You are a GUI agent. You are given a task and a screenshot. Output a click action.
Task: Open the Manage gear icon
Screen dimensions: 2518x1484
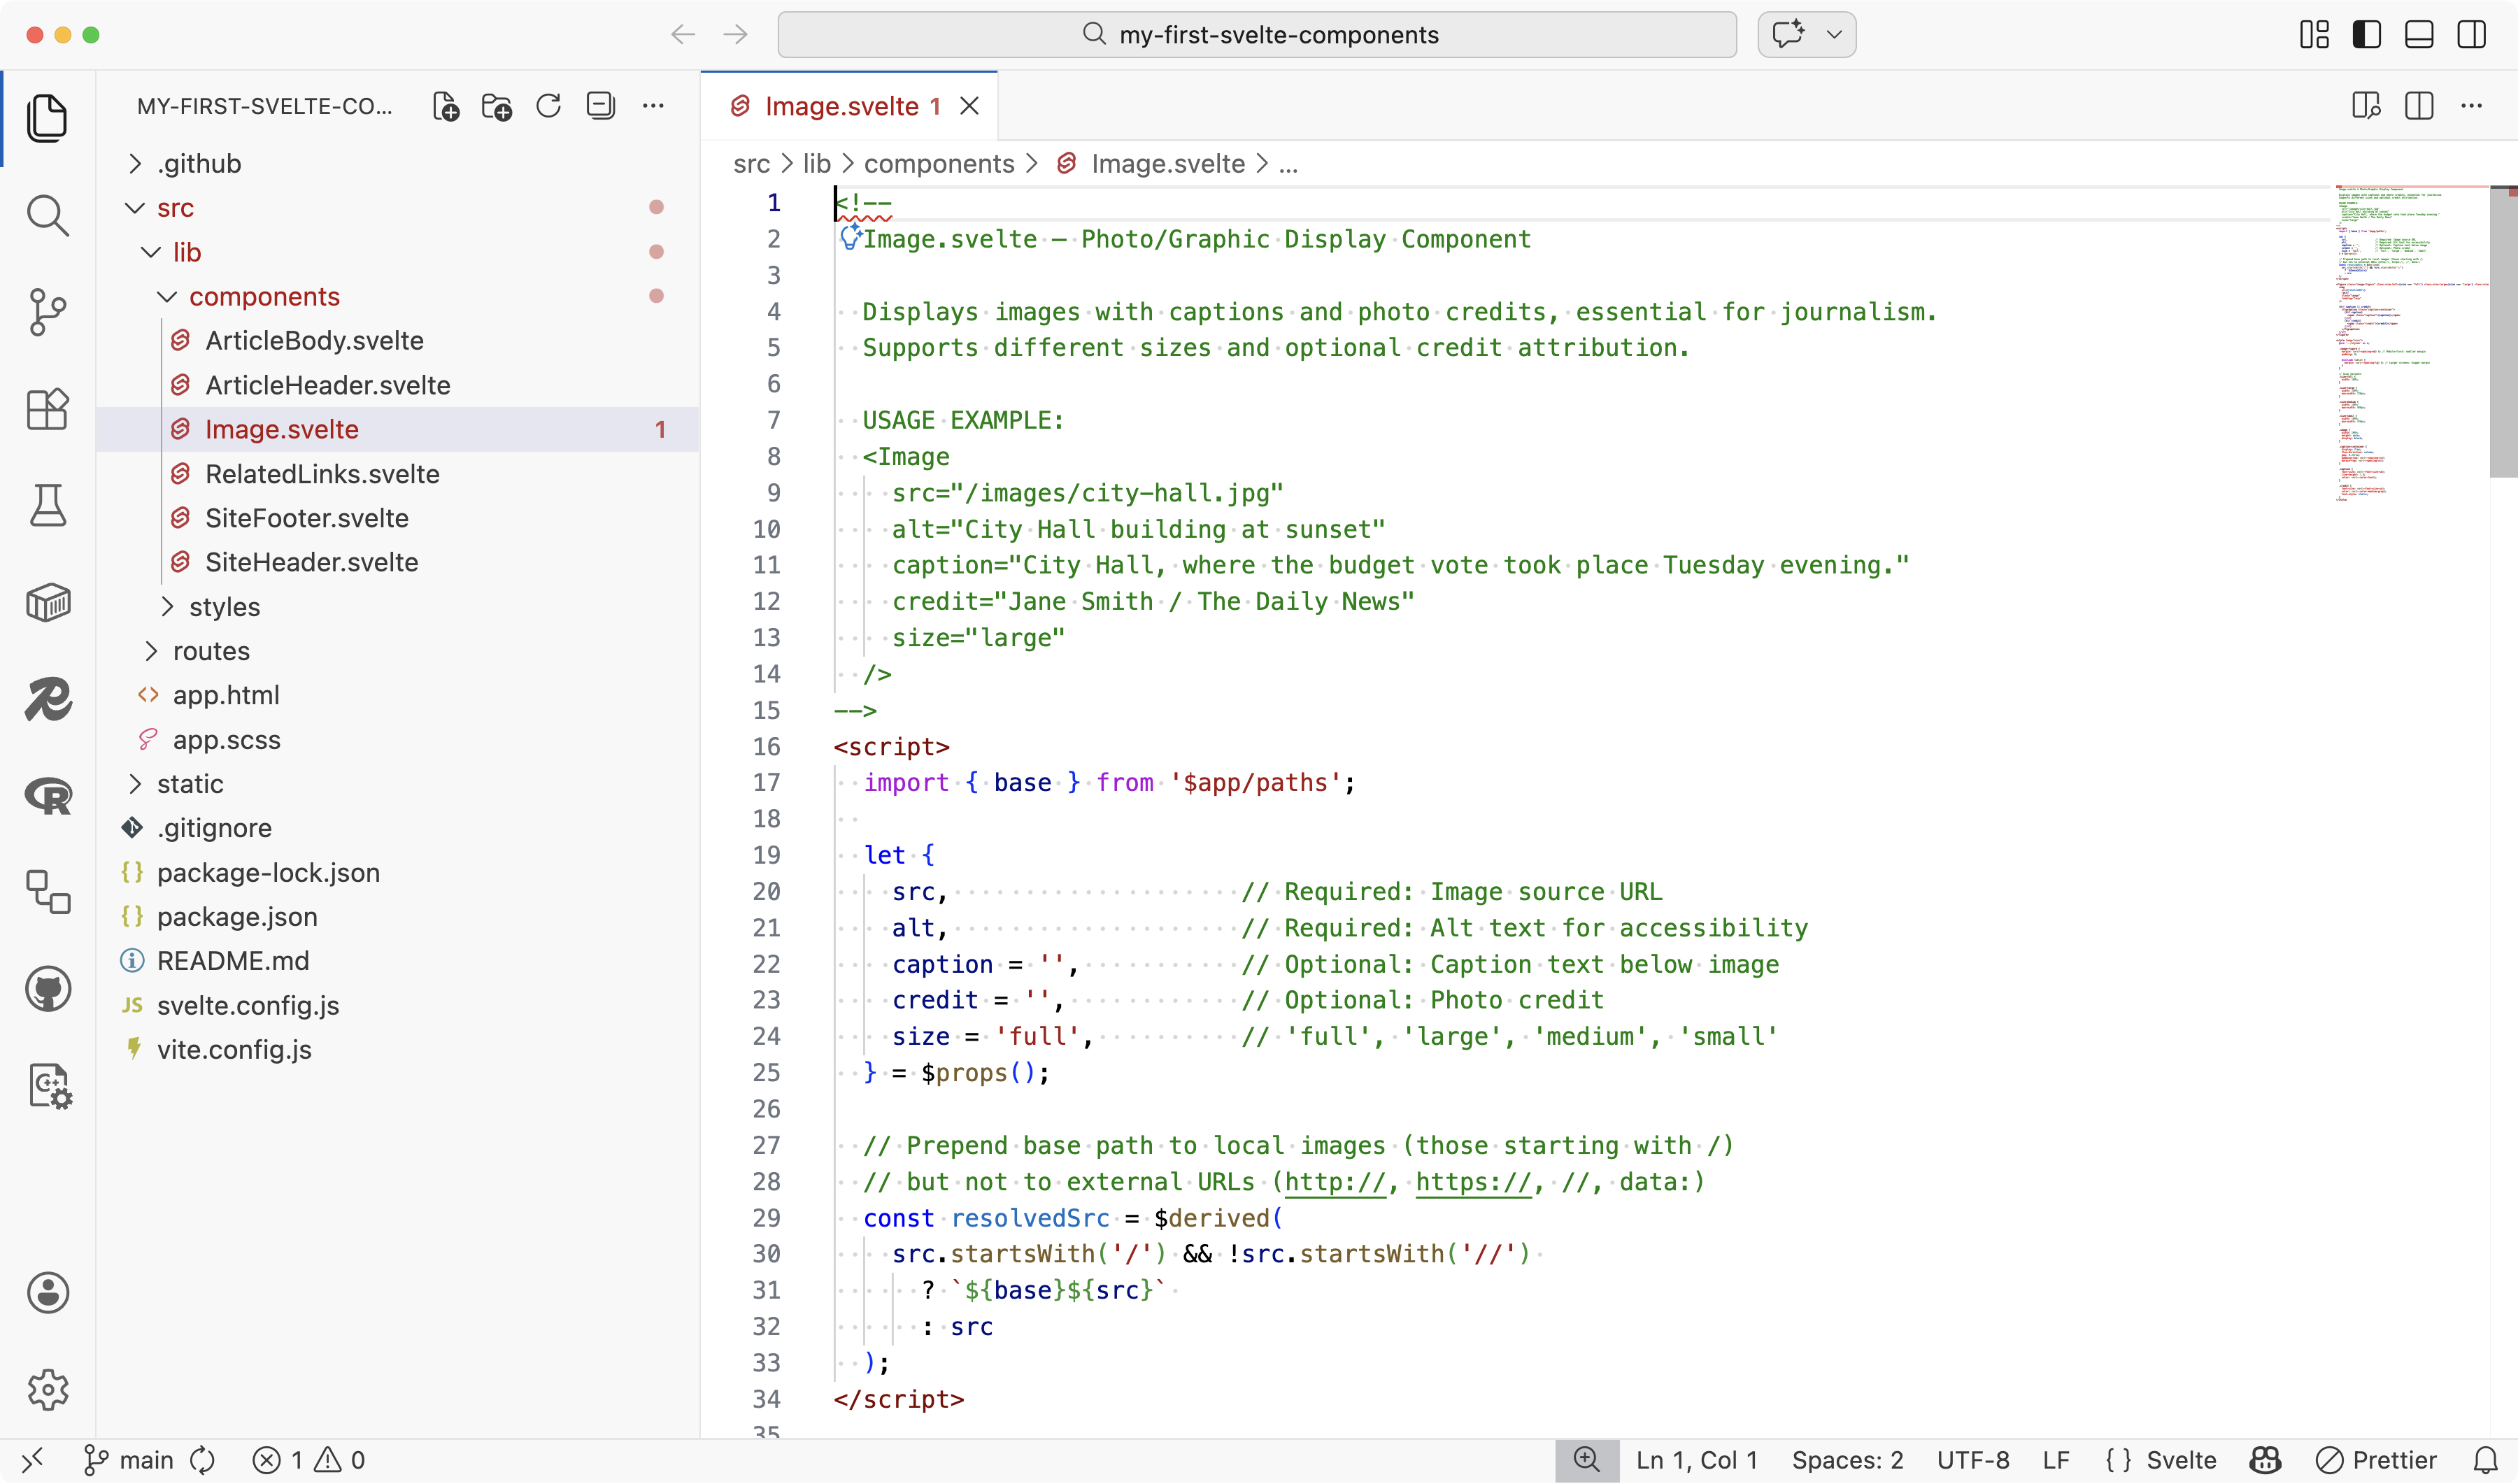coord(47,1390)
